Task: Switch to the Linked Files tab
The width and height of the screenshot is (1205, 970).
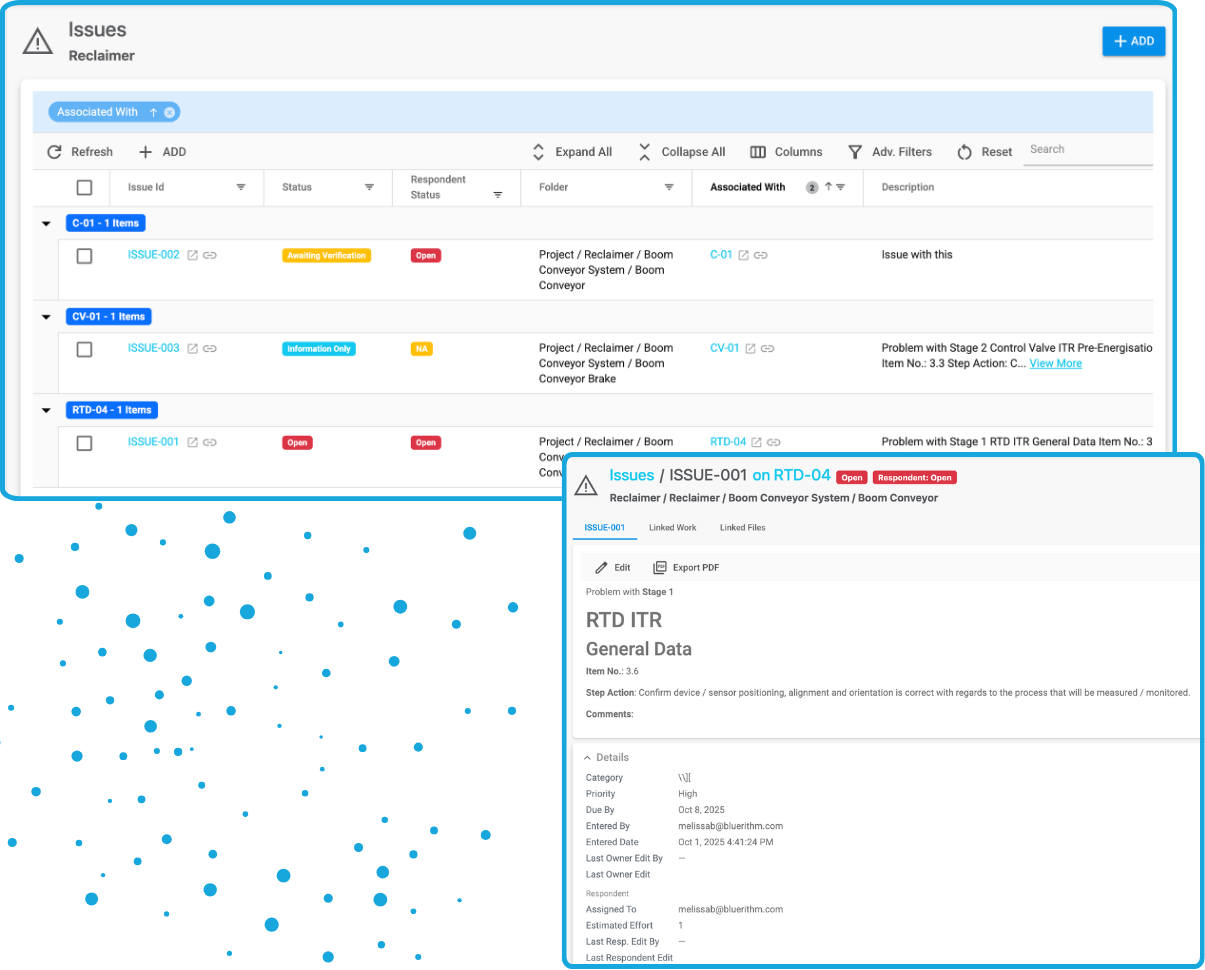Action: tap(742, 527)
